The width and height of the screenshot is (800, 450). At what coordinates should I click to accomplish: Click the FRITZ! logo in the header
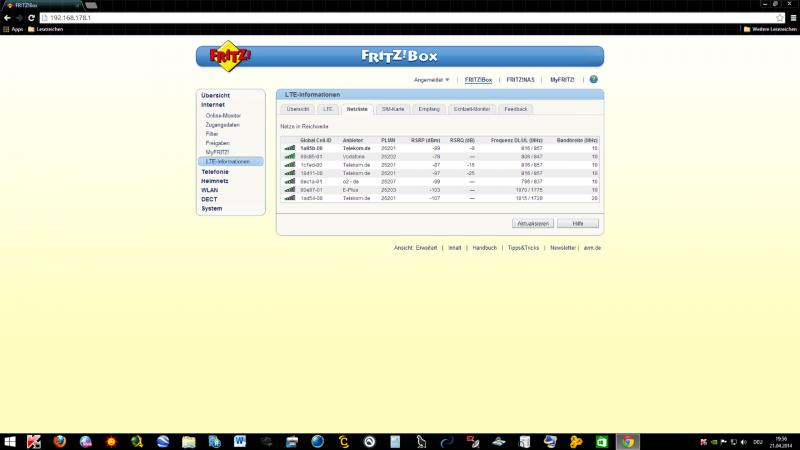coord(230,56)
